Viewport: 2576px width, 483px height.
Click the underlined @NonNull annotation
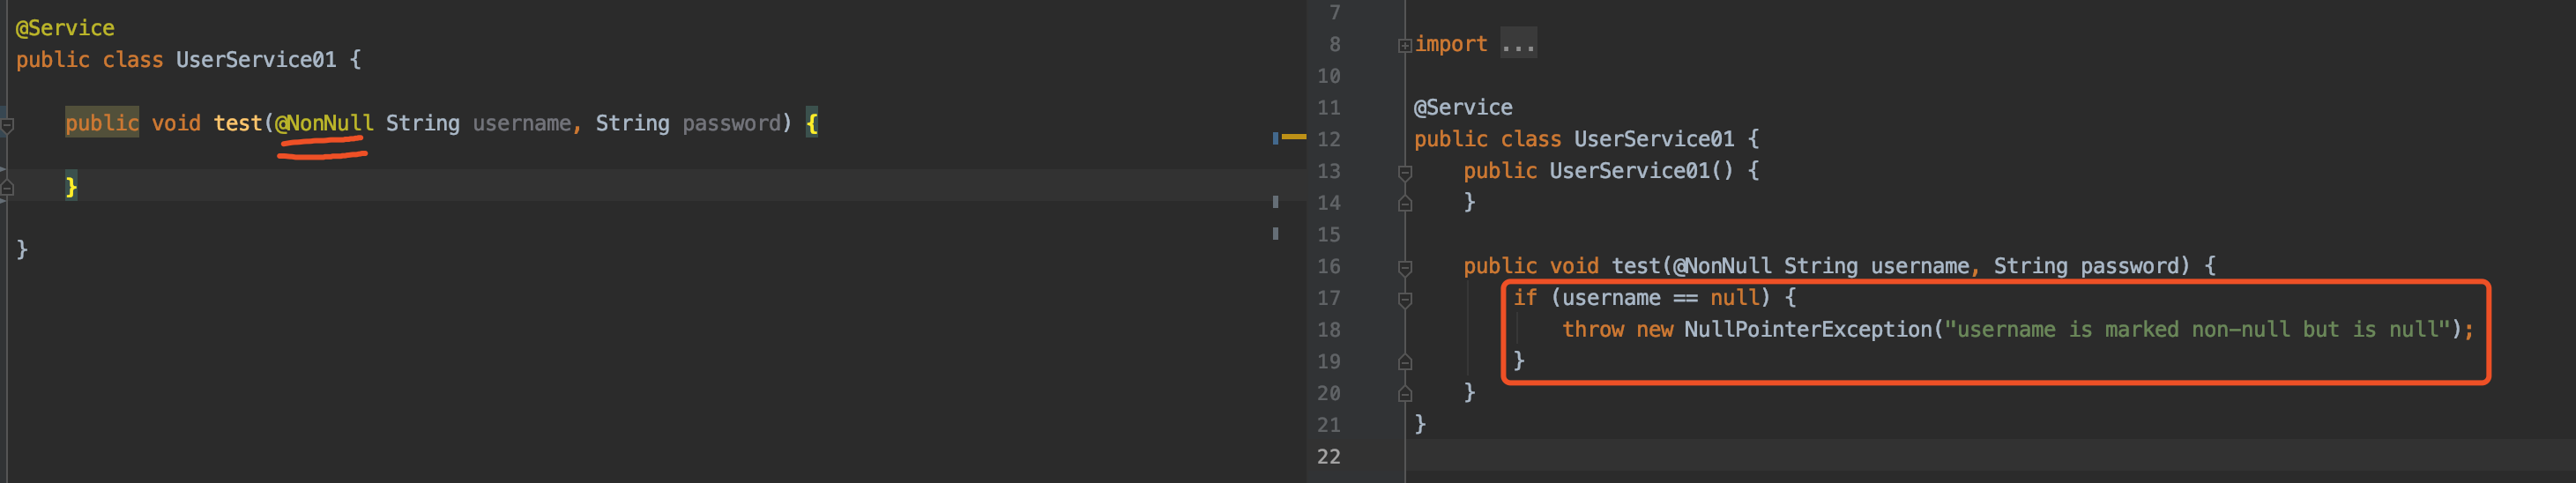pyautogui.click(x=323, y=123)
